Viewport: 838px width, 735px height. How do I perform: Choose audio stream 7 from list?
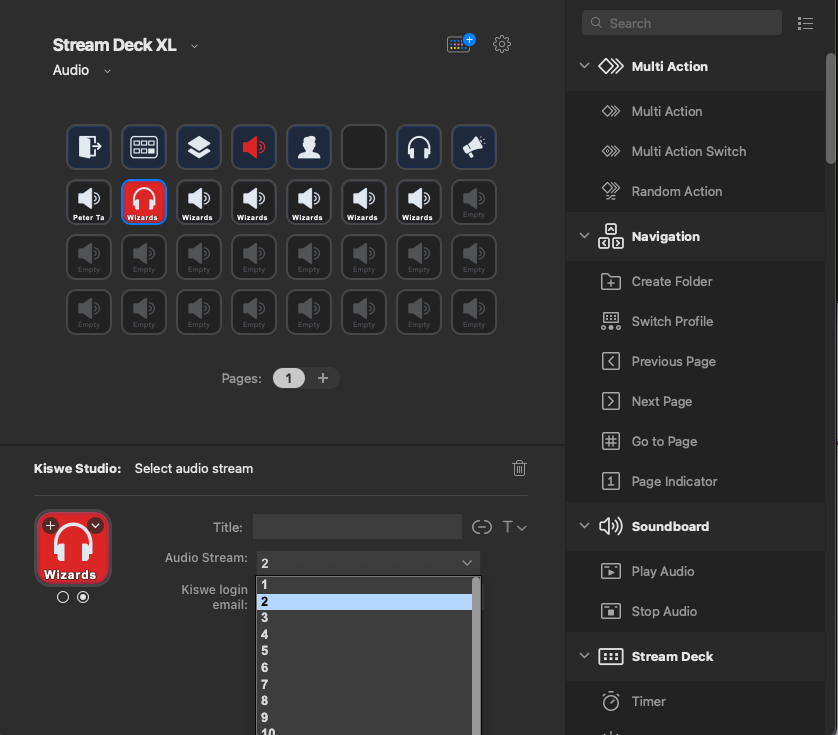(364, 684)
